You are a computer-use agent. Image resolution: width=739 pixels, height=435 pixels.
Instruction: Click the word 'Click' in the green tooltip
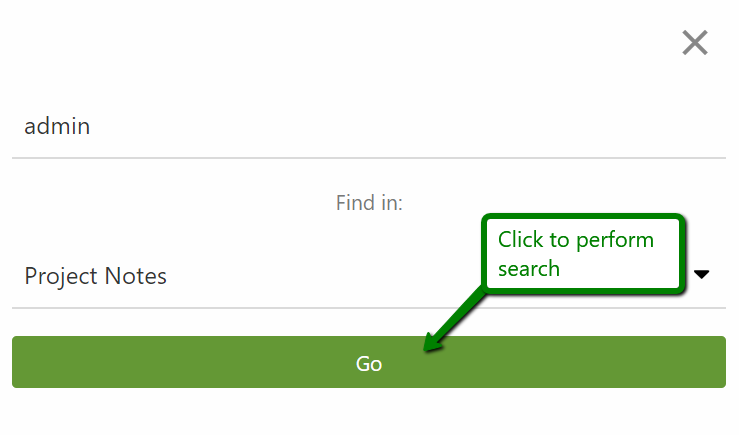pos(521,240)
